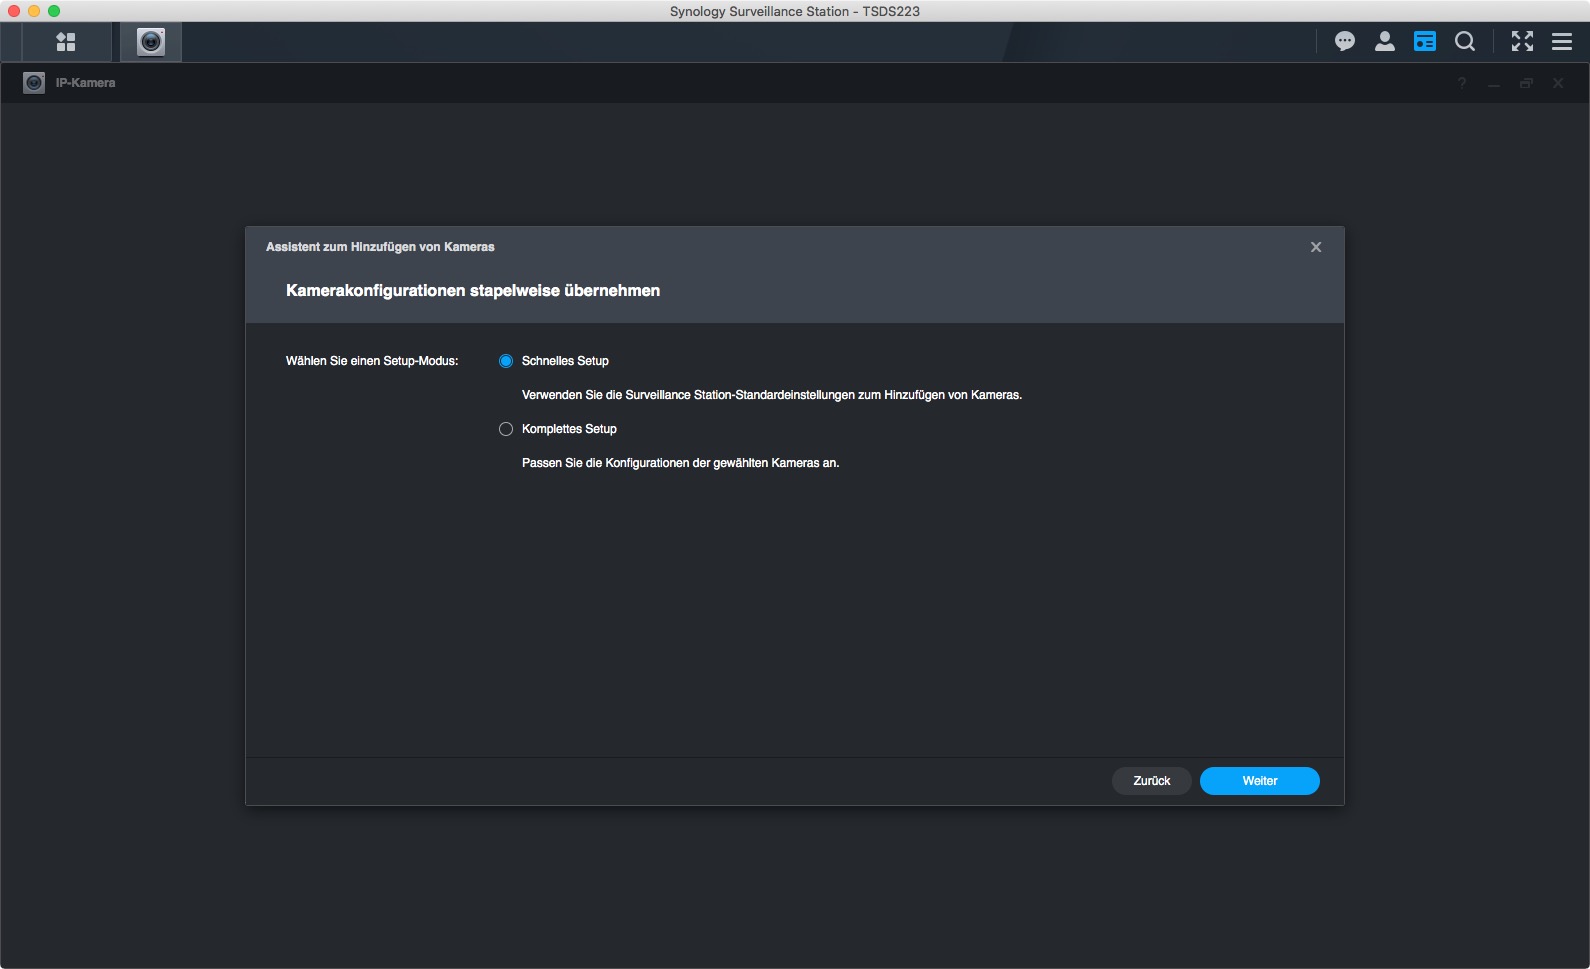Click the 'Kamerakonfigurationen stapelweise übernehmen' heading
Image resolution: width=1590 pixels, height=969 pixels.
pyautogui.click(x=473, y=291)
